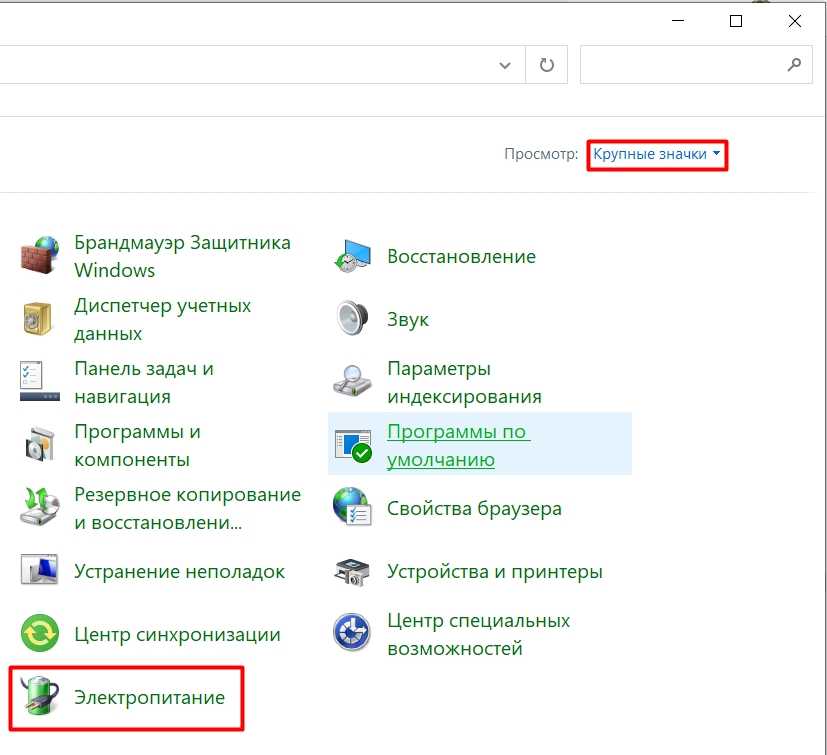Screen dimensions: 827x755
Task: Minimize the Control Panel window
Action: 678,21
